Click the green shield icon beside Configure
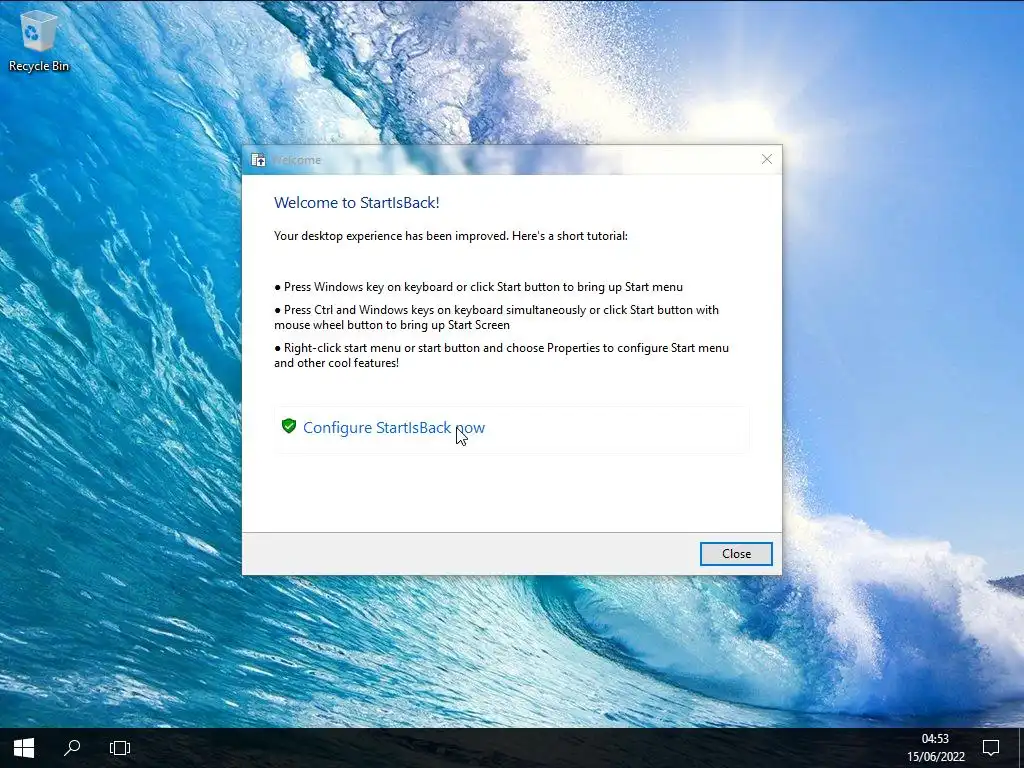Screen dimensions: 1024x768 pyautogui.click(x=289, y=426)
